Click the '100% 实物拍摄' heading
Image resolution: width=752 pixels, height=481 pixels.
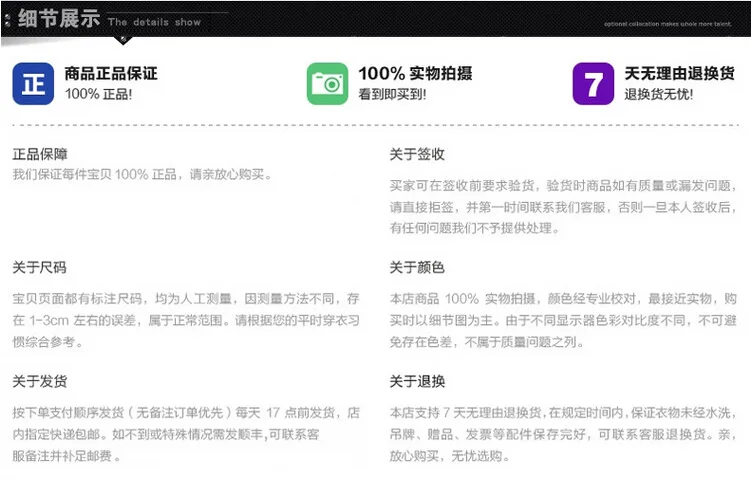415,73
